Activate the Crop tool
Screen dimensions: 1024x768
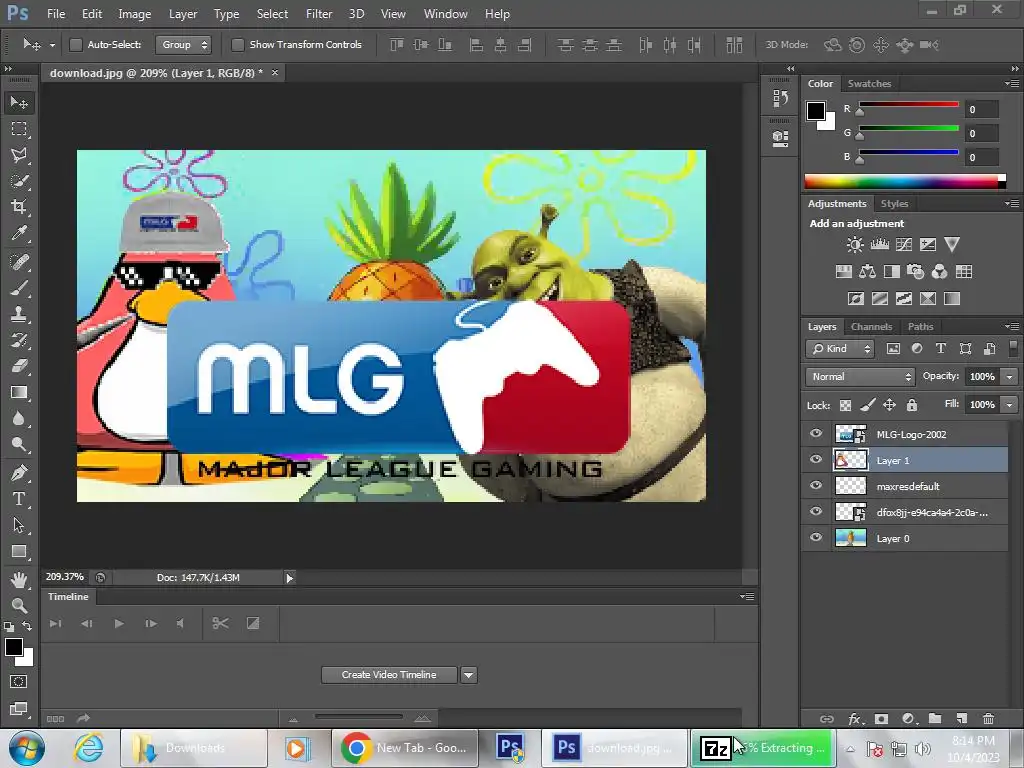19,207
